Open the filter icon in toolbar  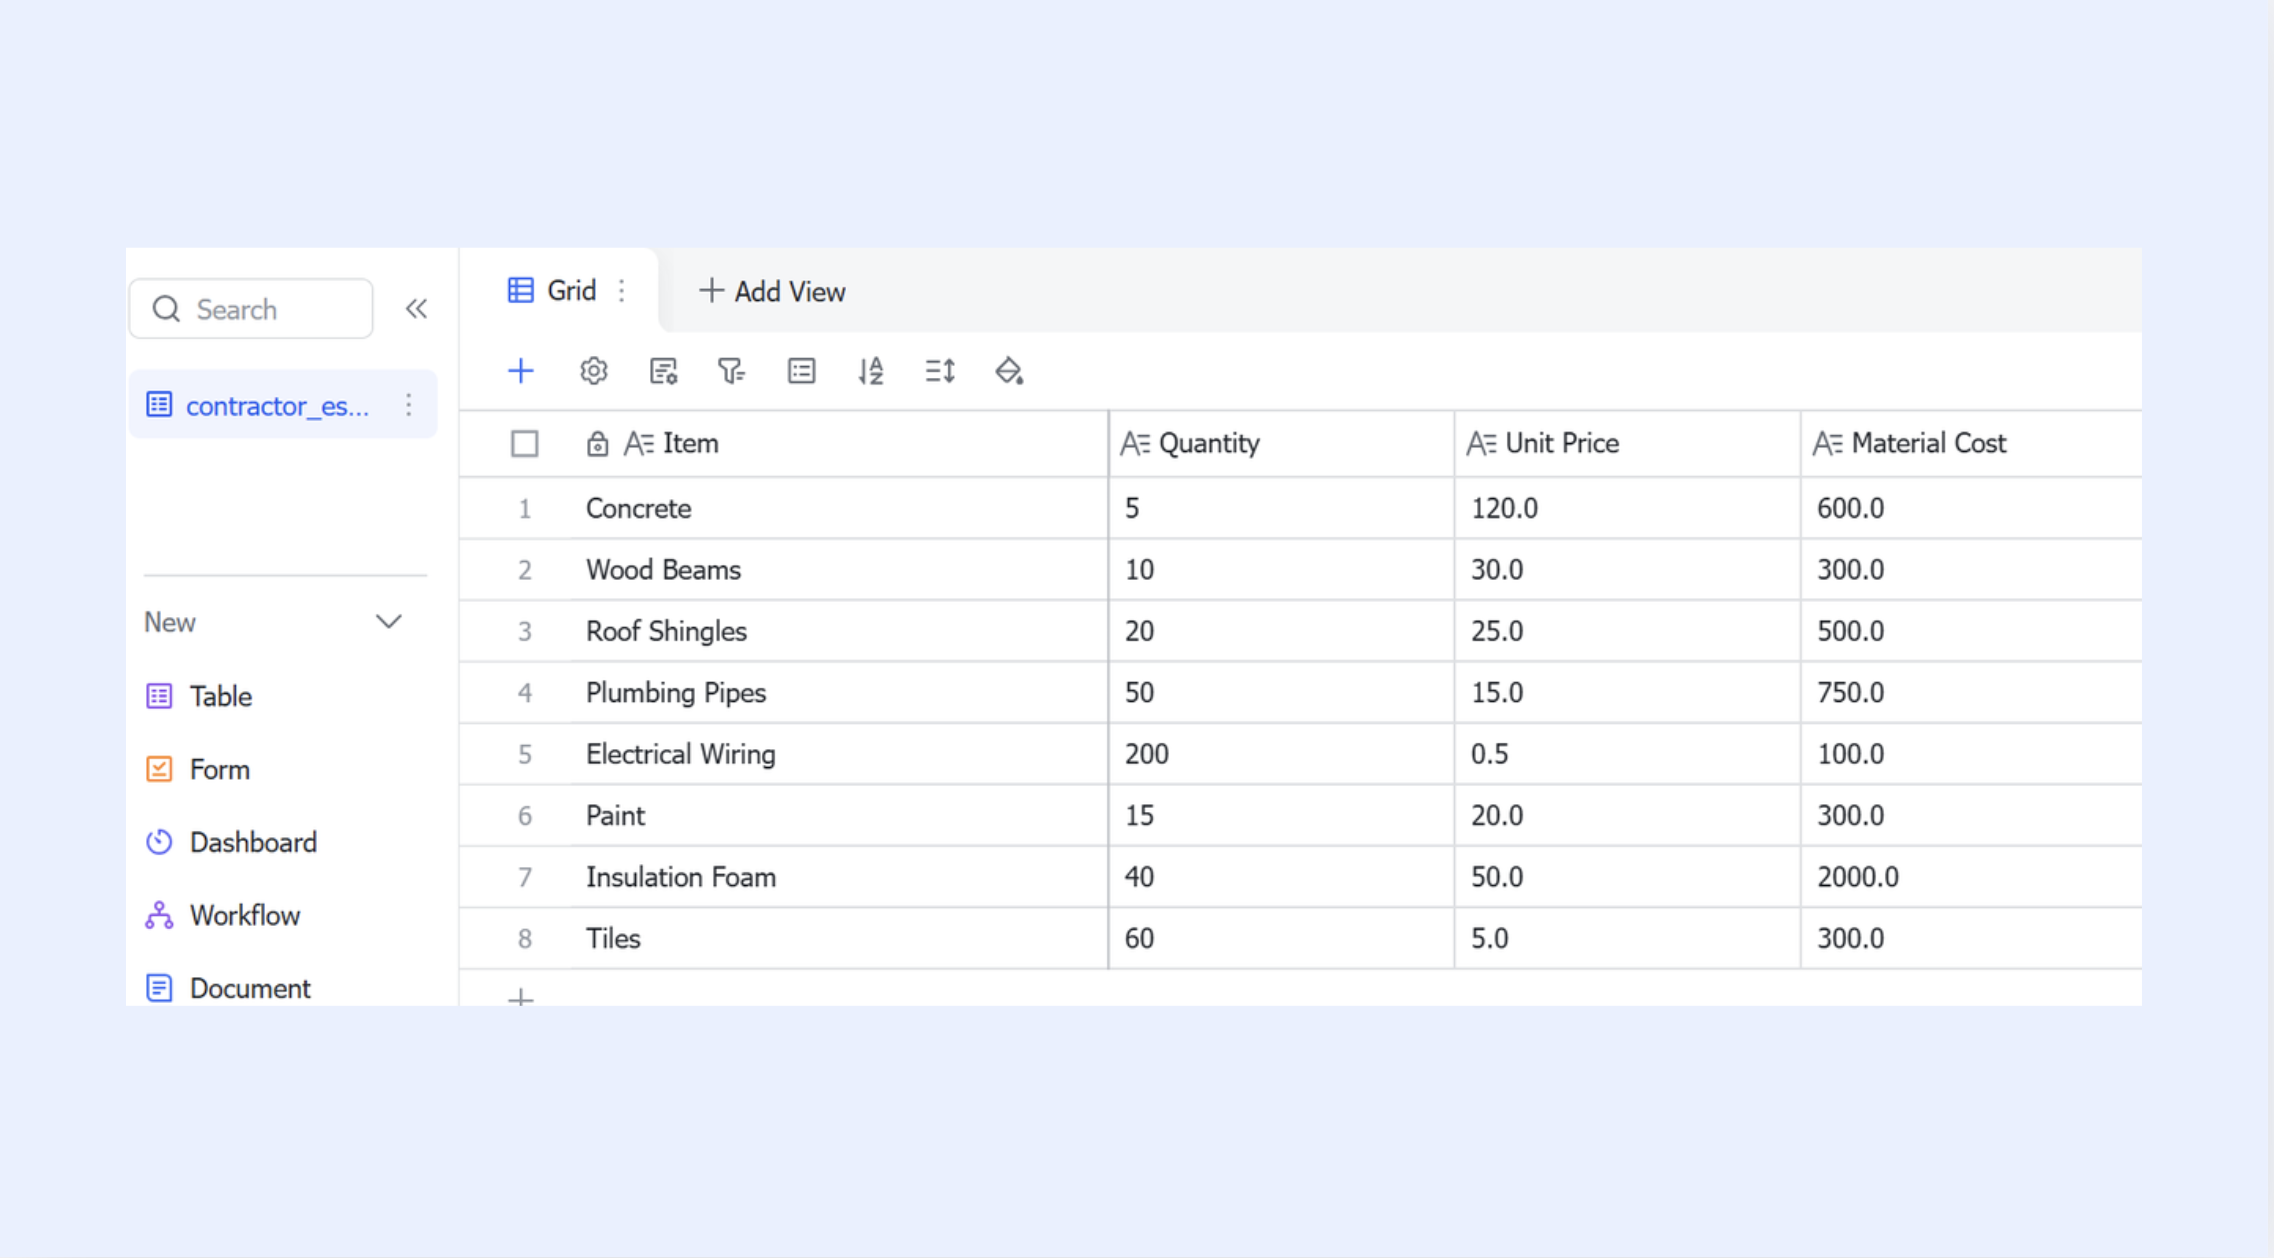[731, 371]
